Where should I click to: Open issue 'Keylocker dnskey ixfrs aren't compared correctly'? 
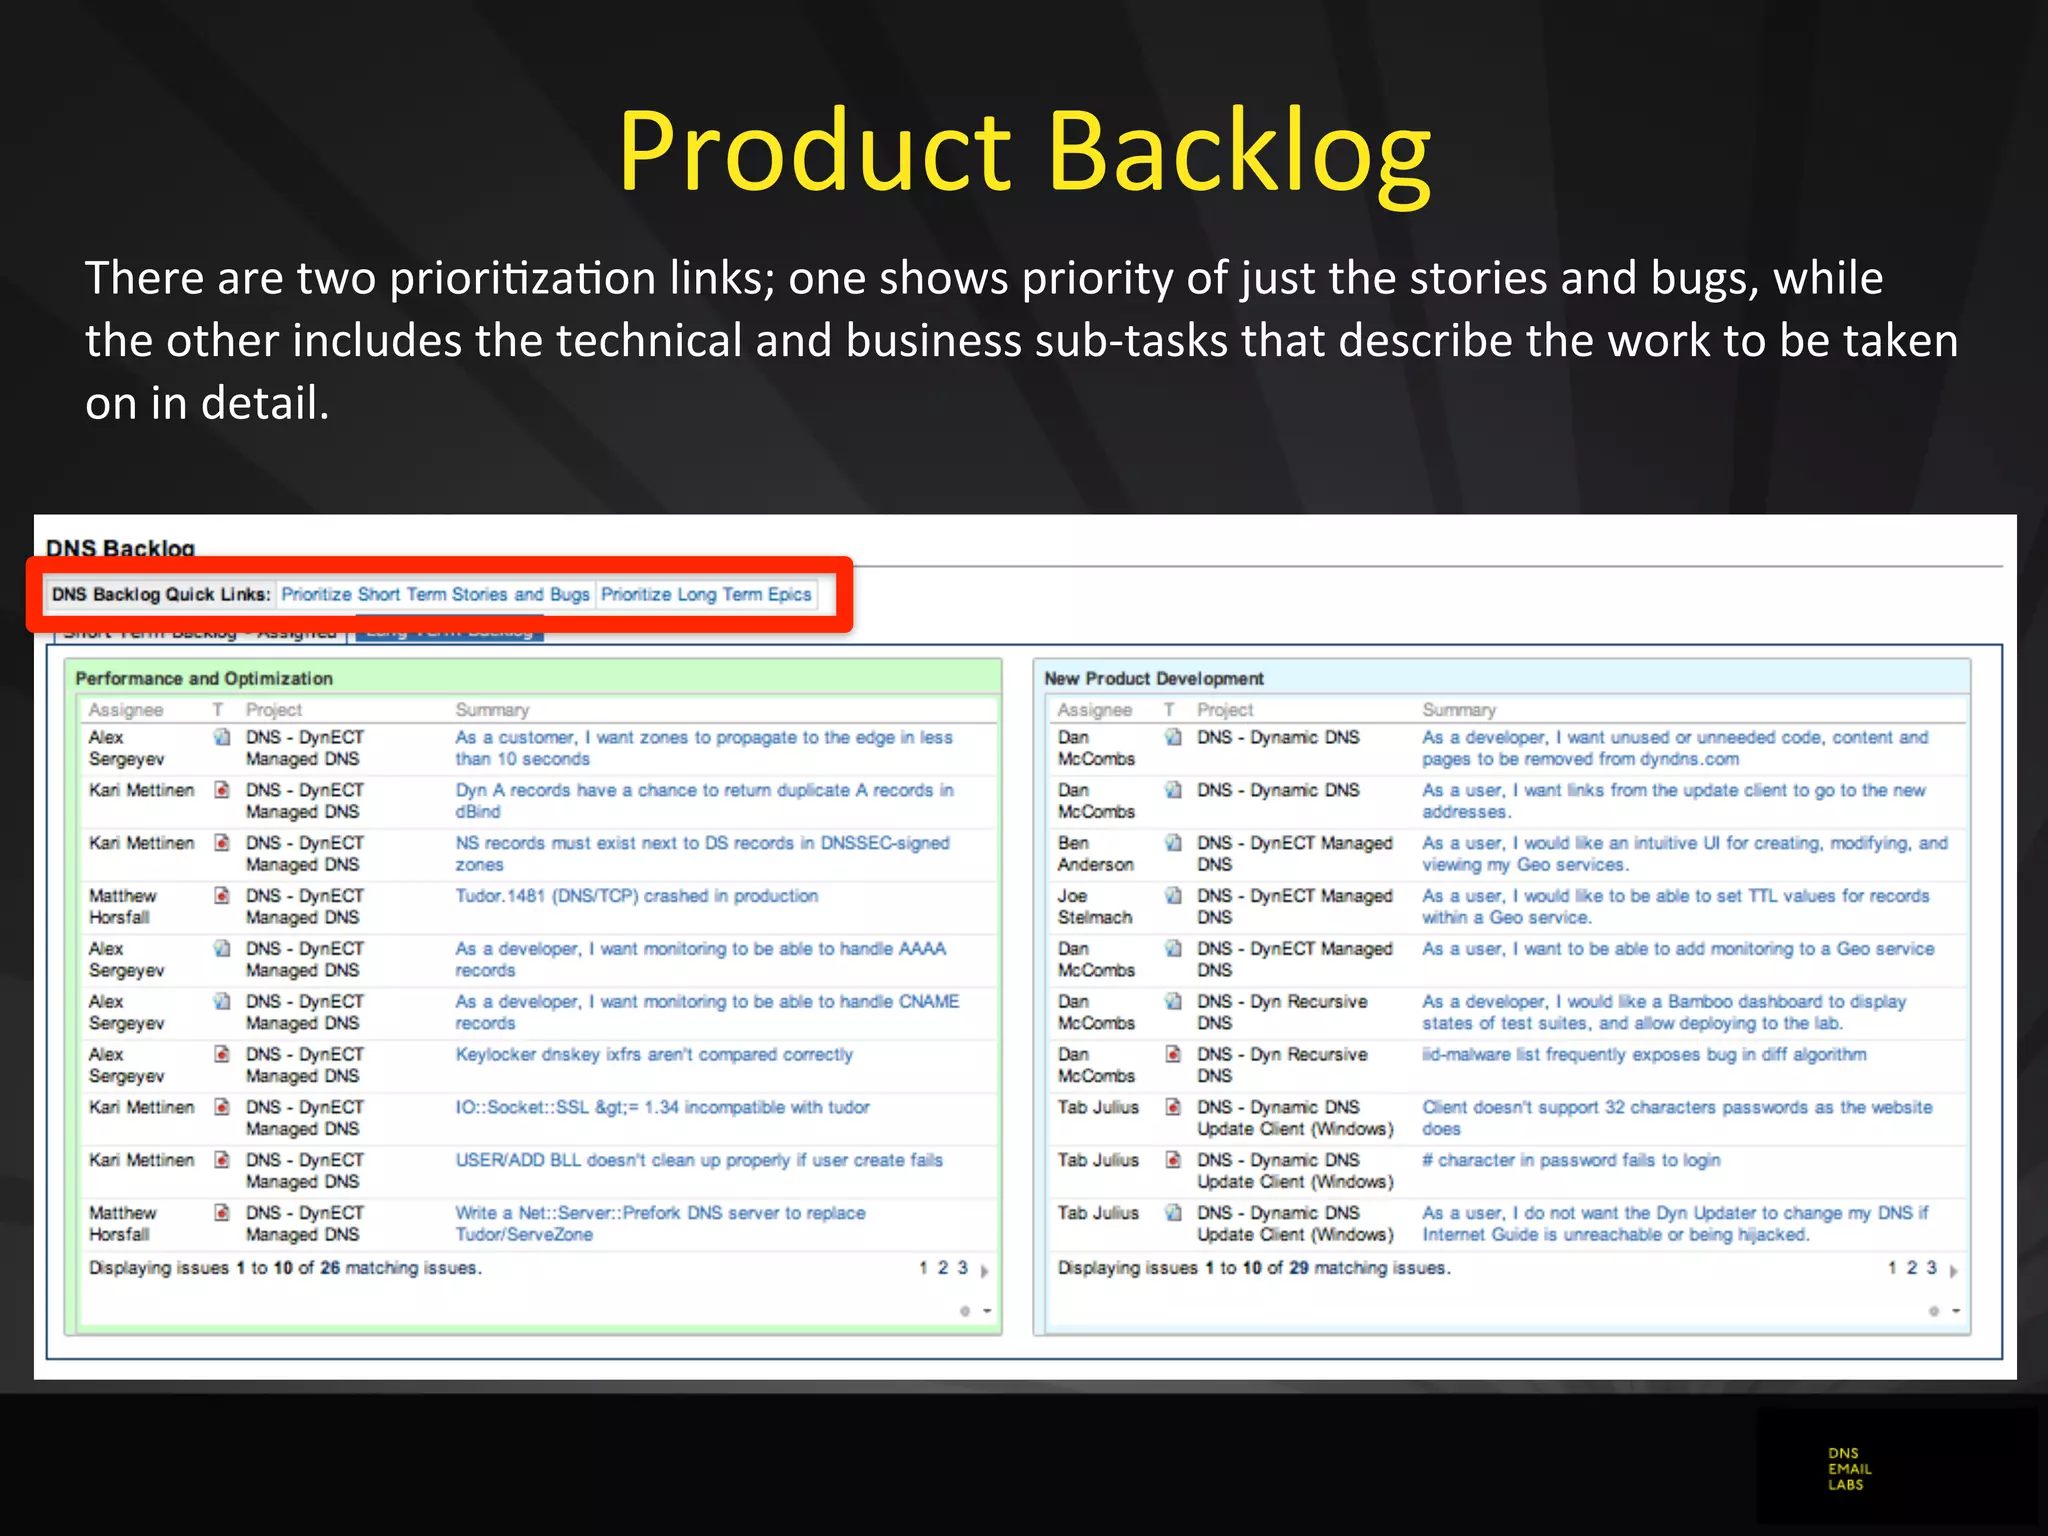tap(654, 1054)
